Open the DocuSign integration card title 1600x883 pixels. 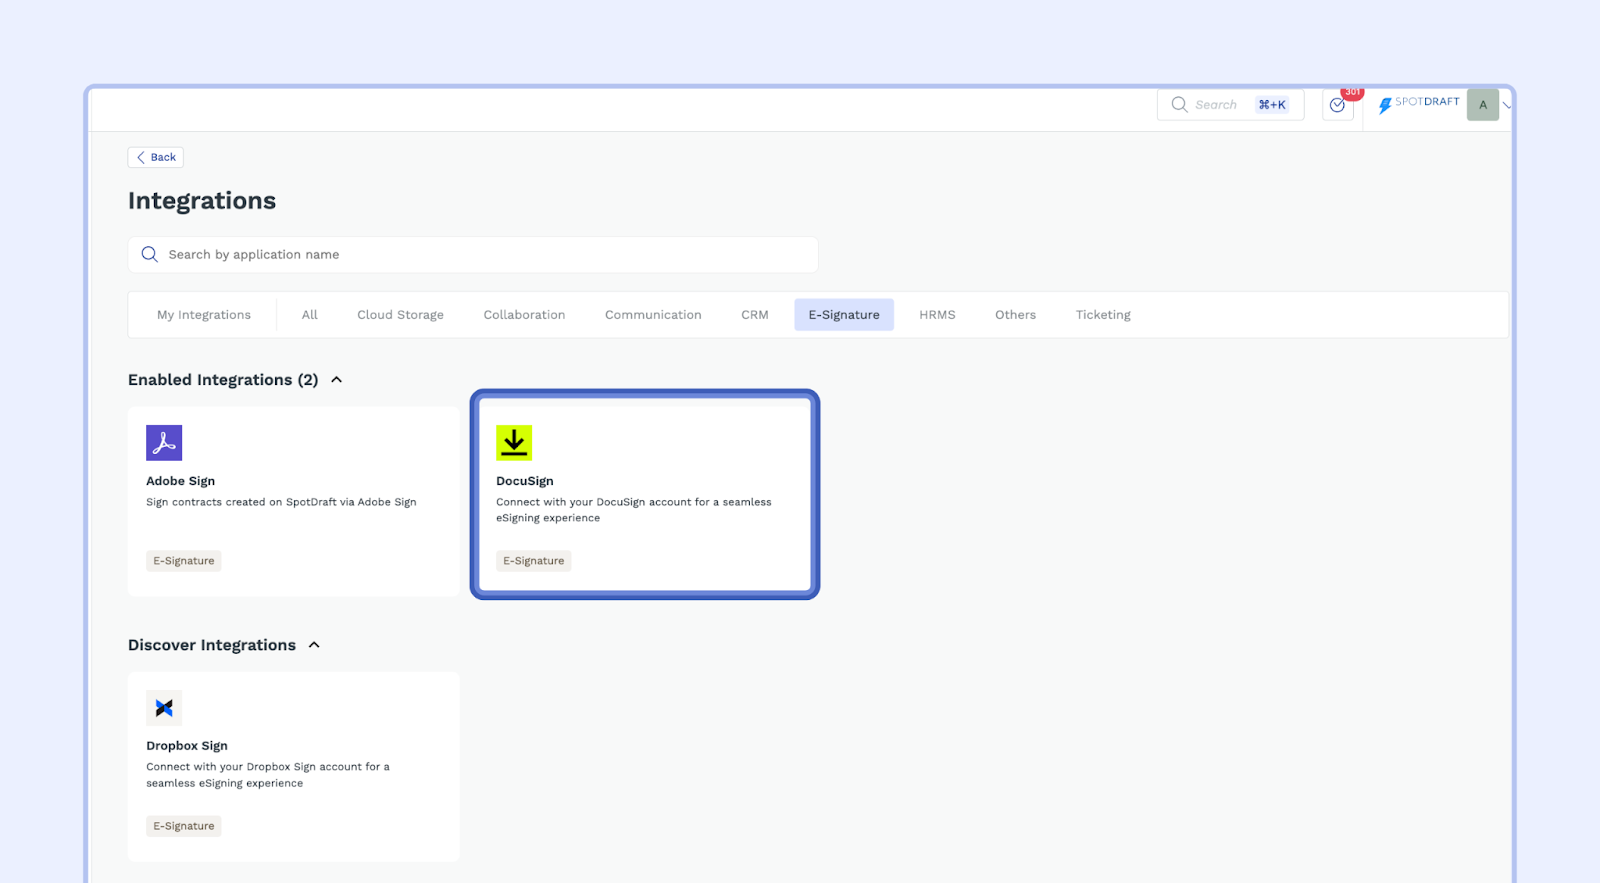tap(525, 481)
